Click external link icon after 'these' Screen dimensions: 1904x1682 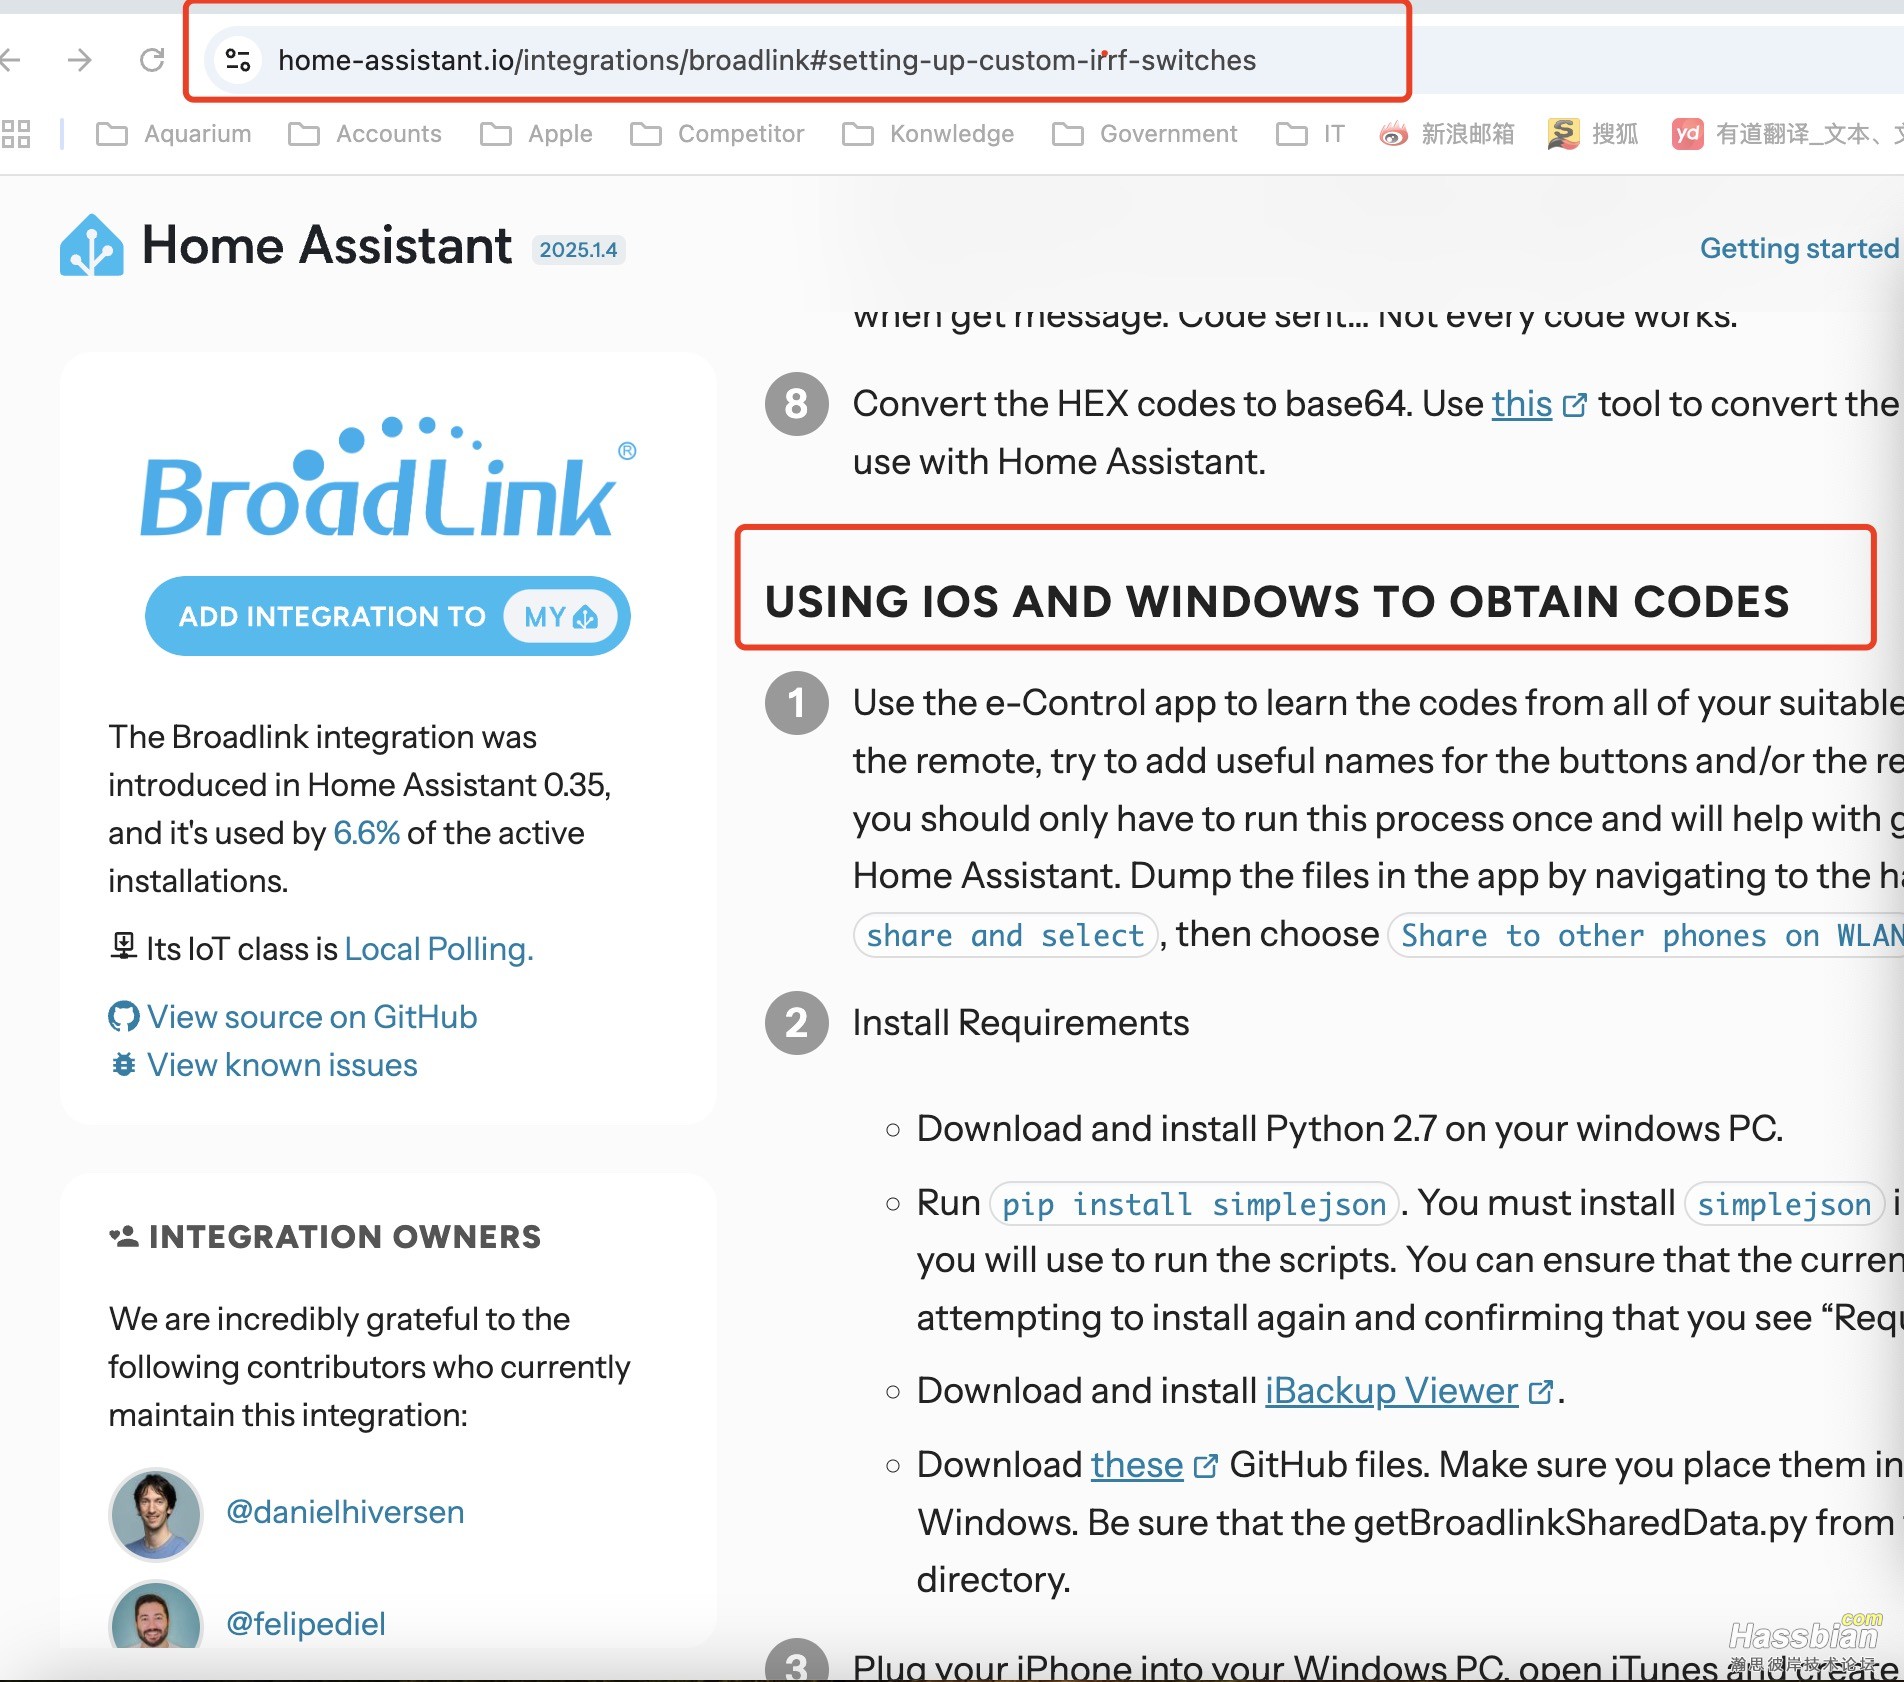pyautogui.click(x=1206, y=1466)
